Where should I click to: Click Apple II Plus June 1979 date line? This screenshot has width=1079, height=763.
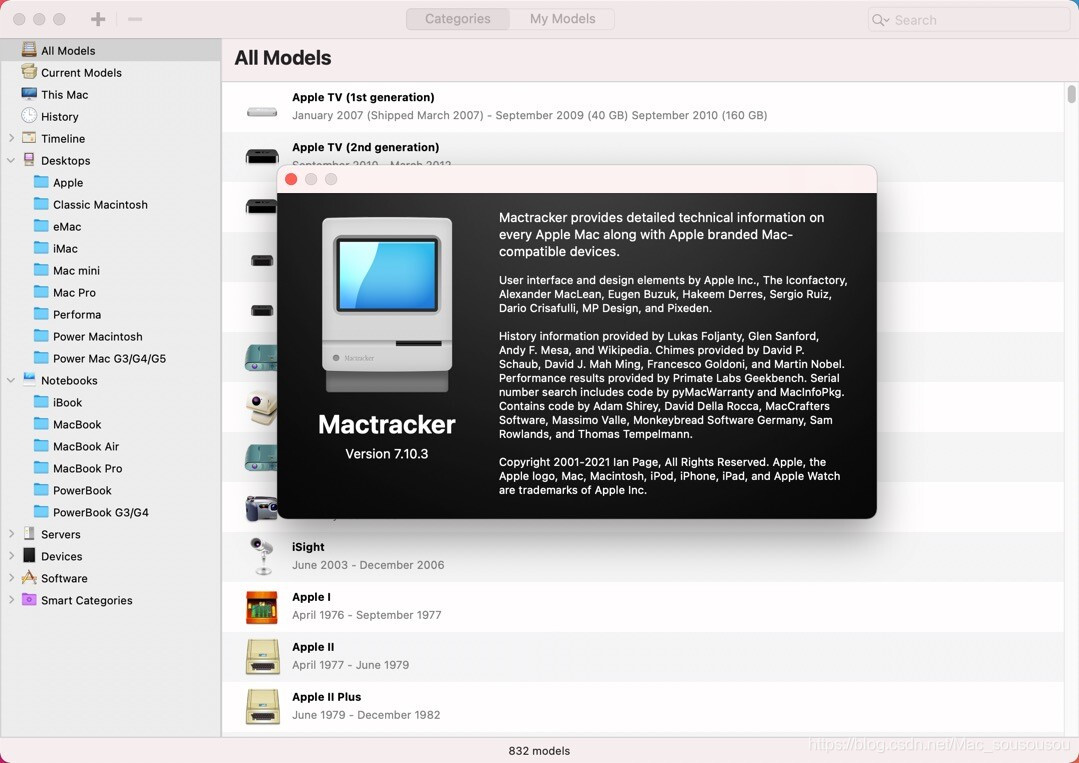[366, 715]
